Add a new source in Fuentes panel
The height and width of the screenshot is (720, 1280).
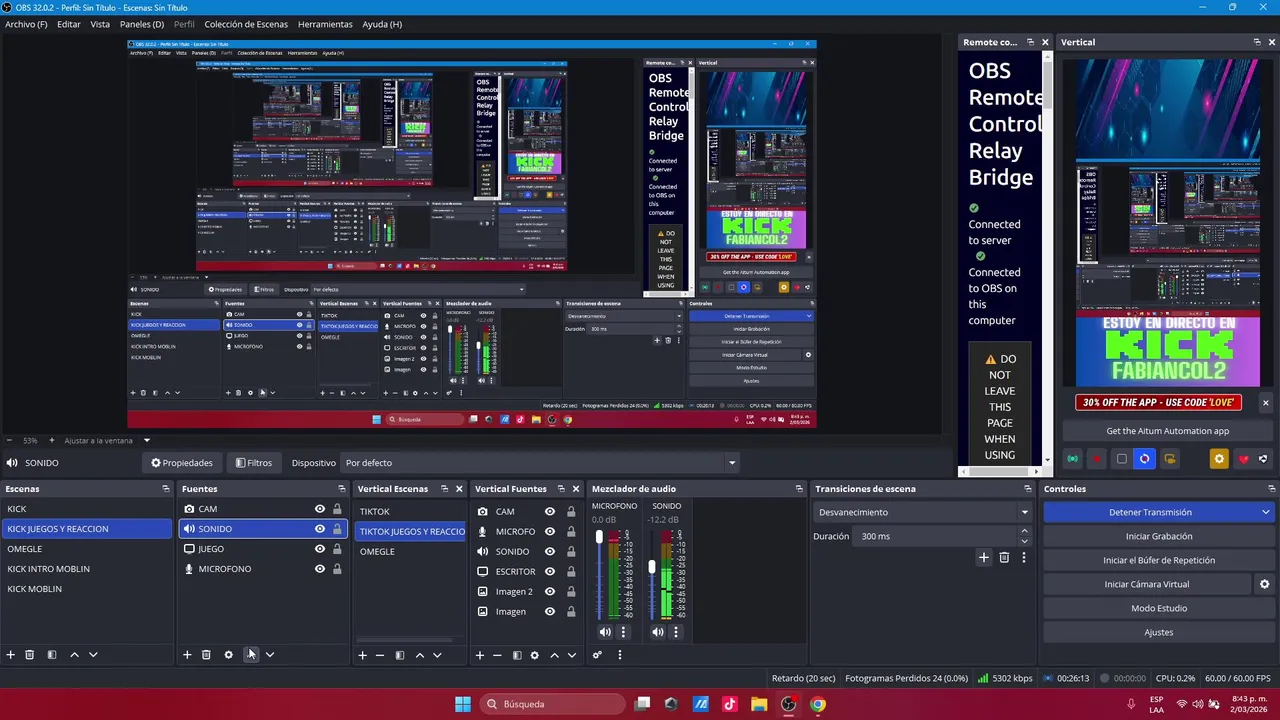[x=187, y=655]
